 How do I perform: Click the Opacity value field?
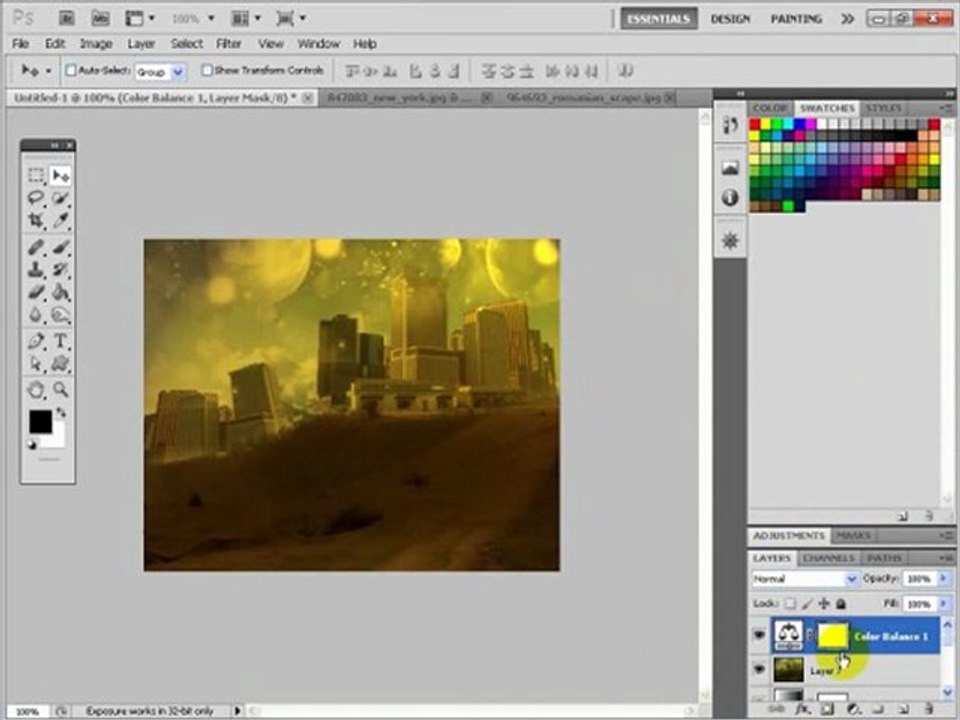point(920,578)
